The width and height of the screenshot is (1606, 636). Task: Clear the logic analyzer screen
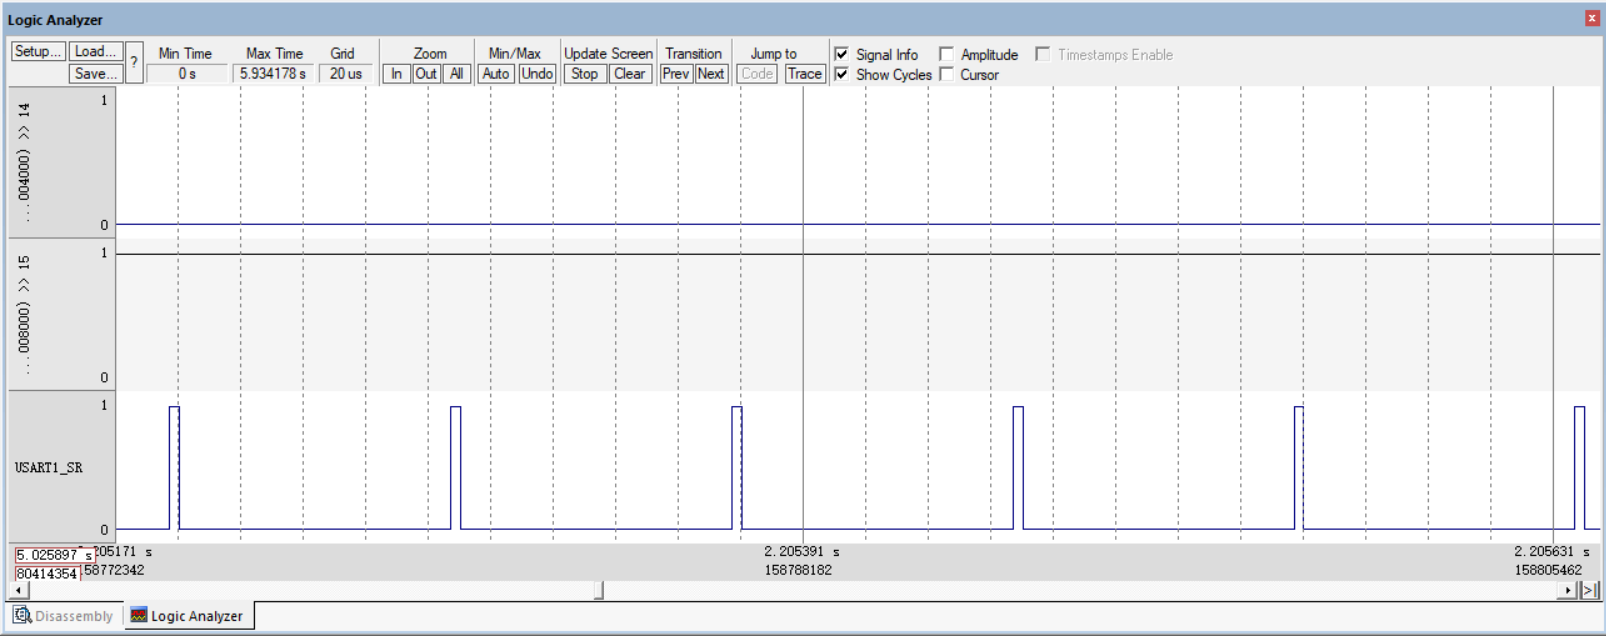click(630, 73)
